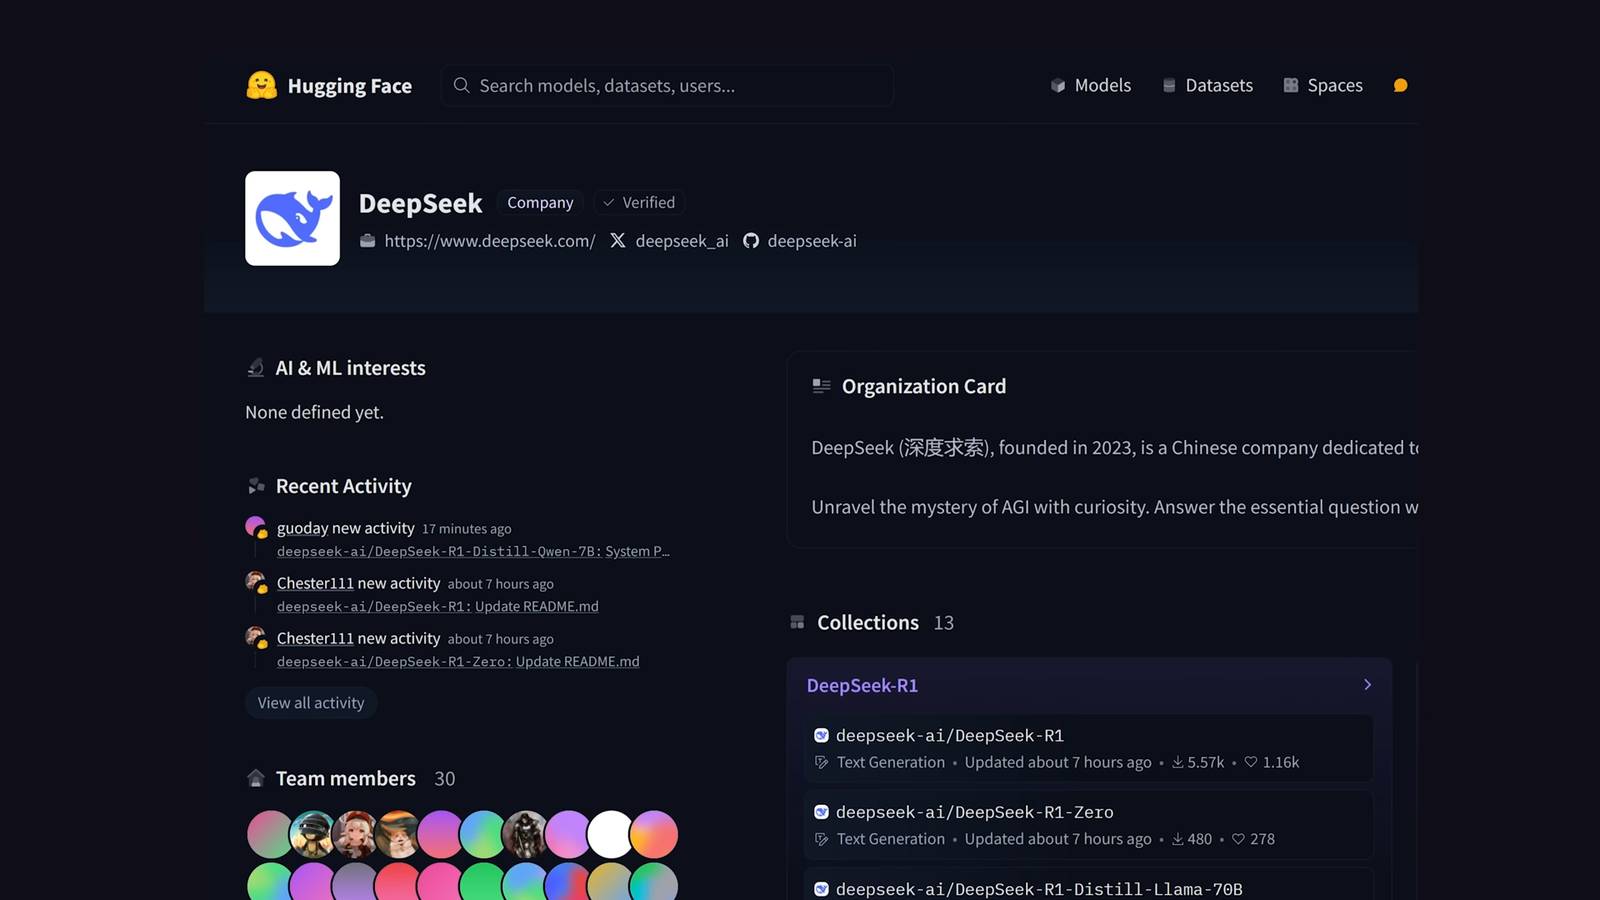
Task: Open DeepSeek-R1 collection title
Action: (x=862, y=685)
